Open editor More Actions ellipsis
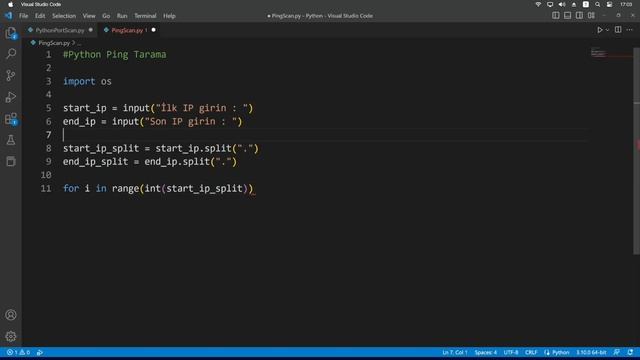Viewport: 640px width, 360px height. tap(630, 30)
